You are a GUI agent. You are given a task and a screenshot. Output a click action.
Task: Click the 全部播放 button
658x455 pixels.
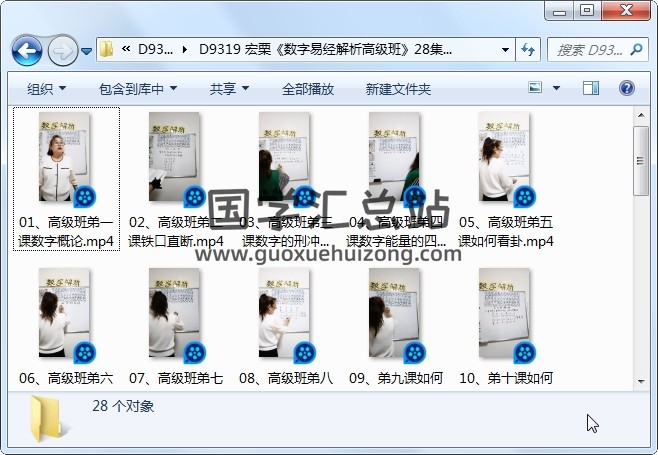click(308, 89)
